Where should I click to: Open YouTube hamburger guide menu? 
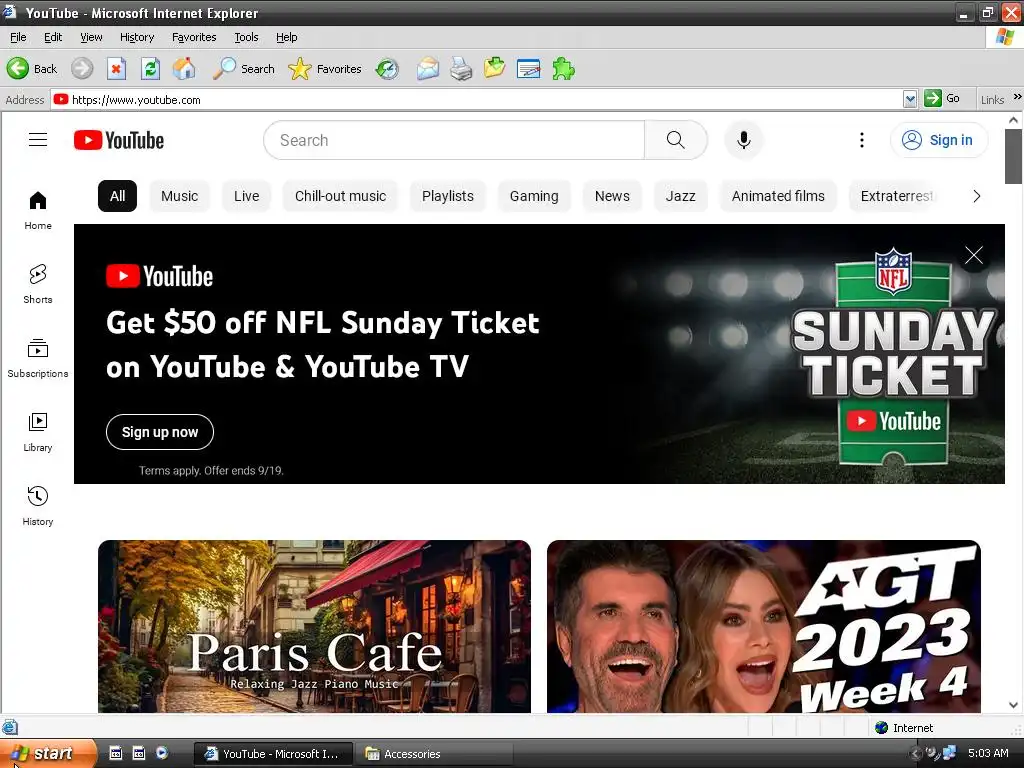(38, 140)
